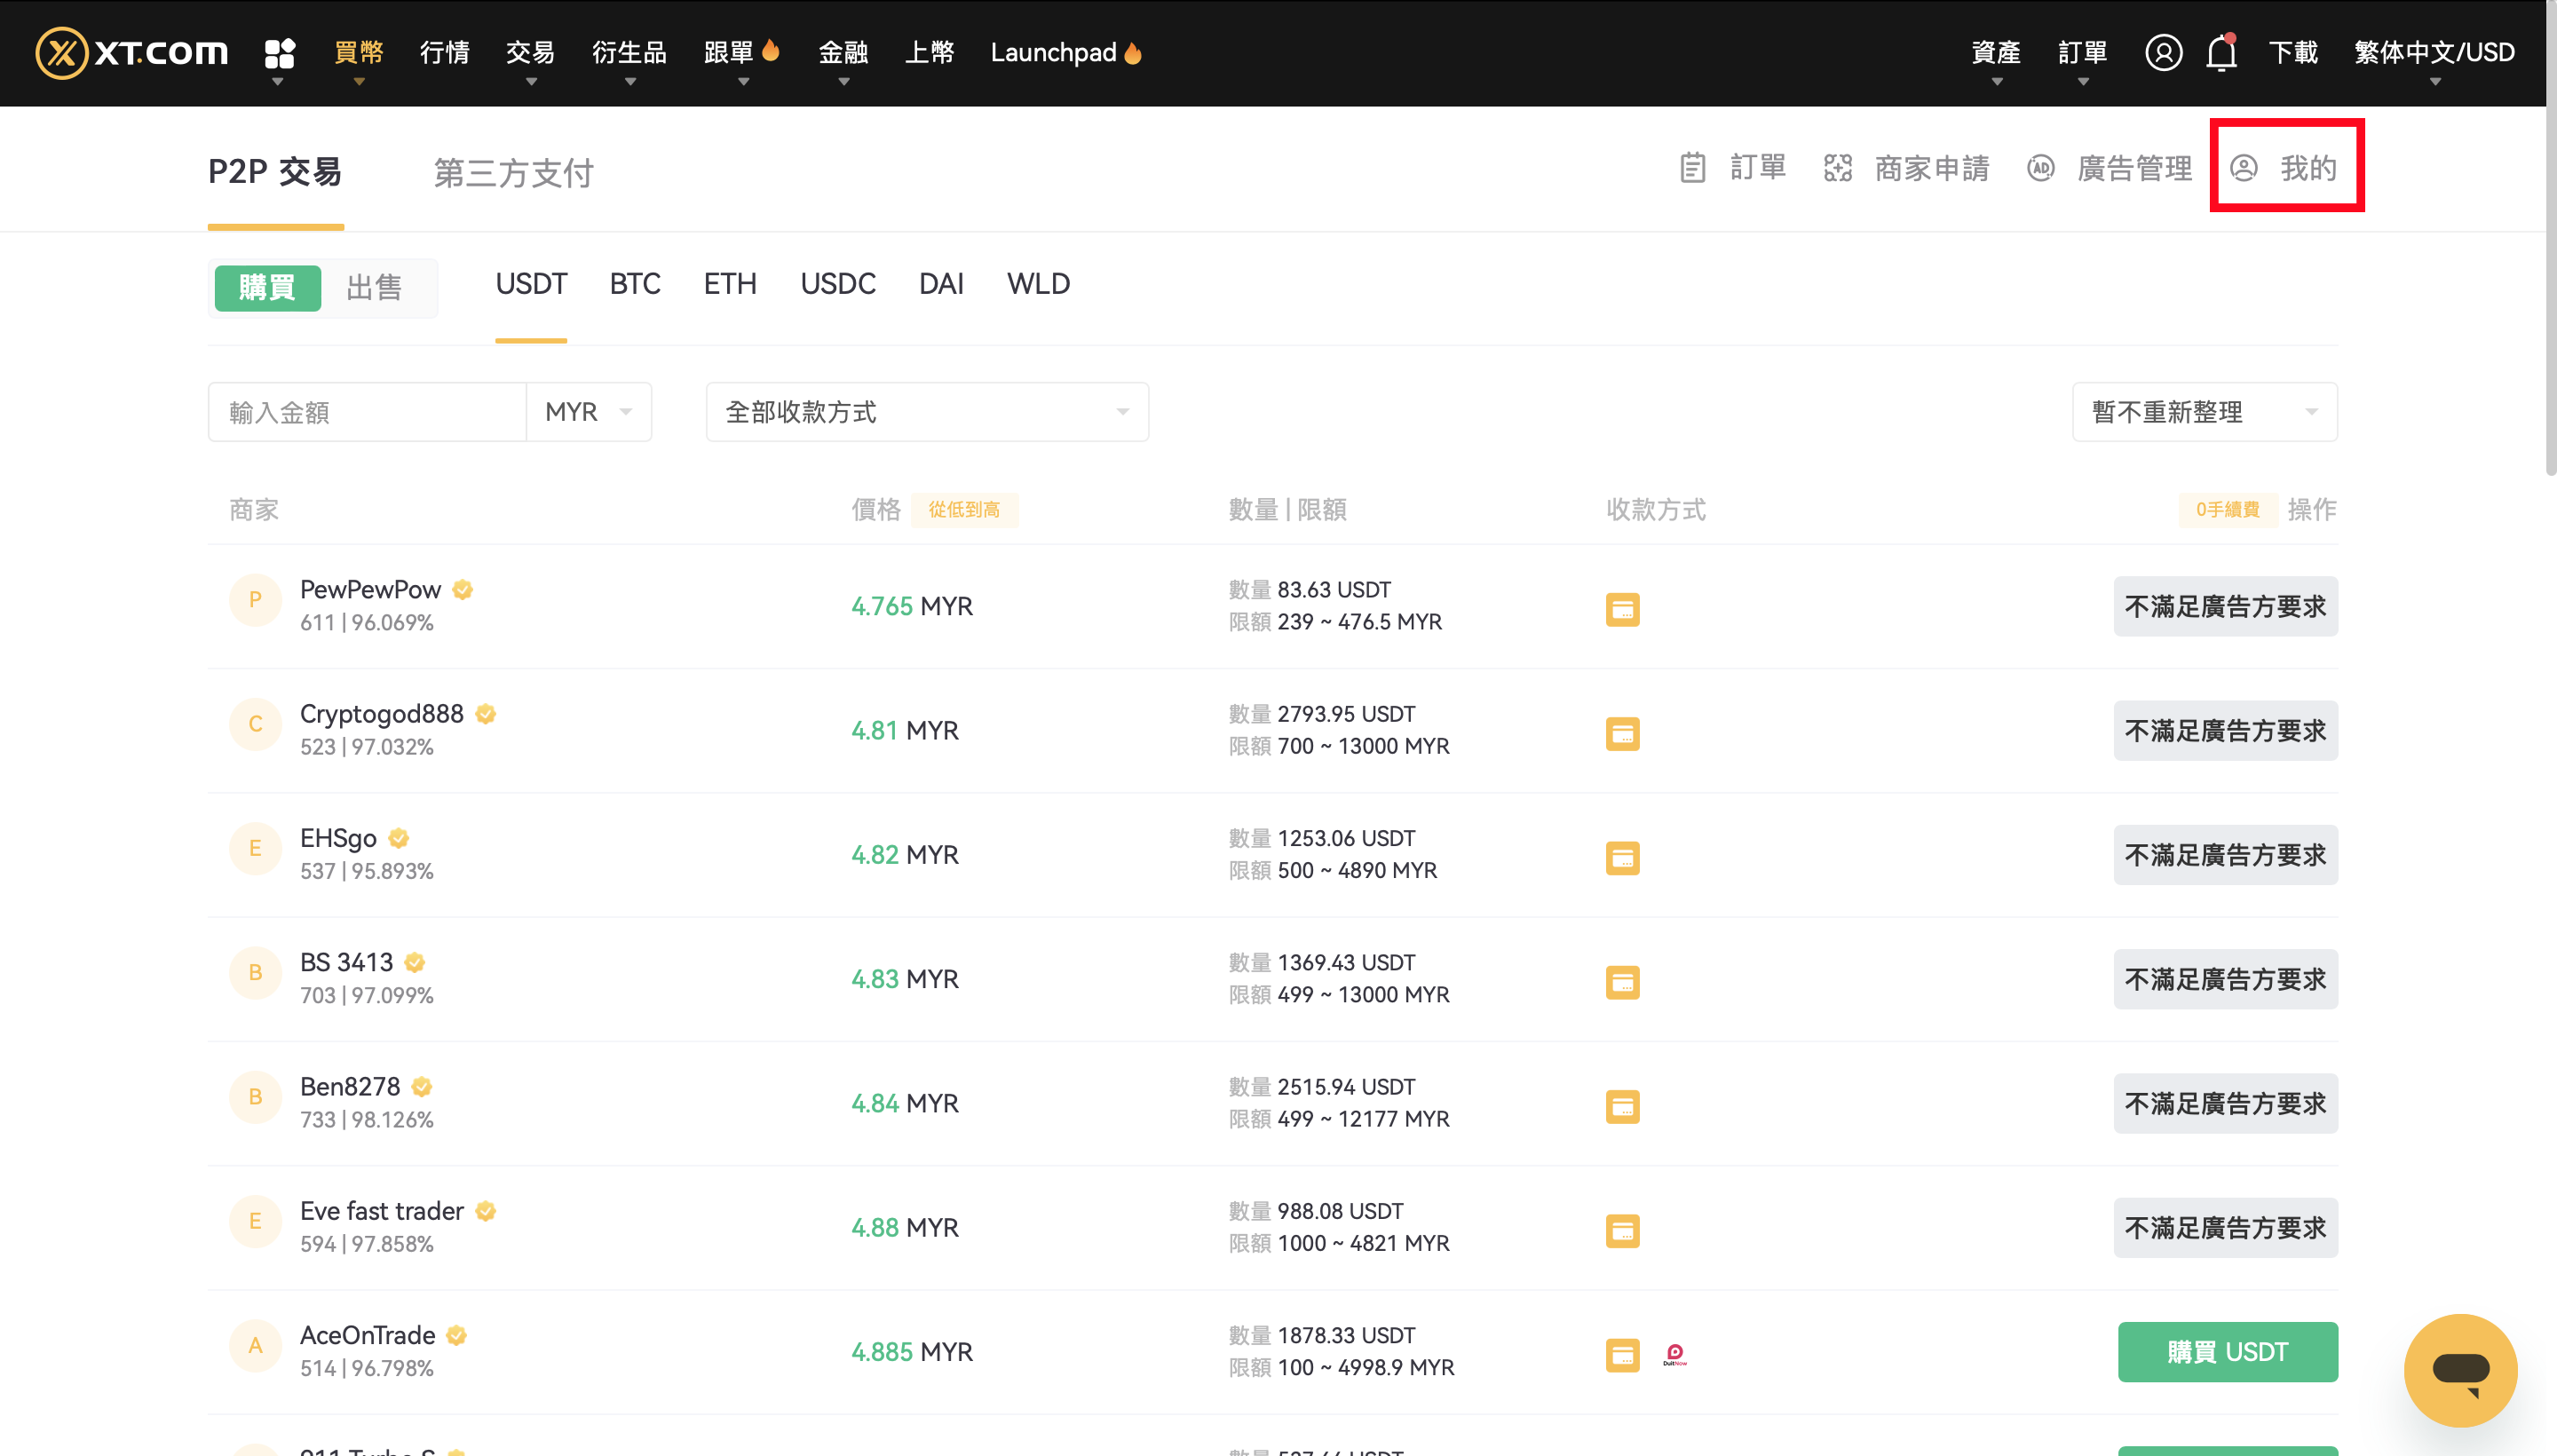Viewport: 2557px width, 1456px height.
Task: Expand the 衍生品 menu
Action: point(629,52)
